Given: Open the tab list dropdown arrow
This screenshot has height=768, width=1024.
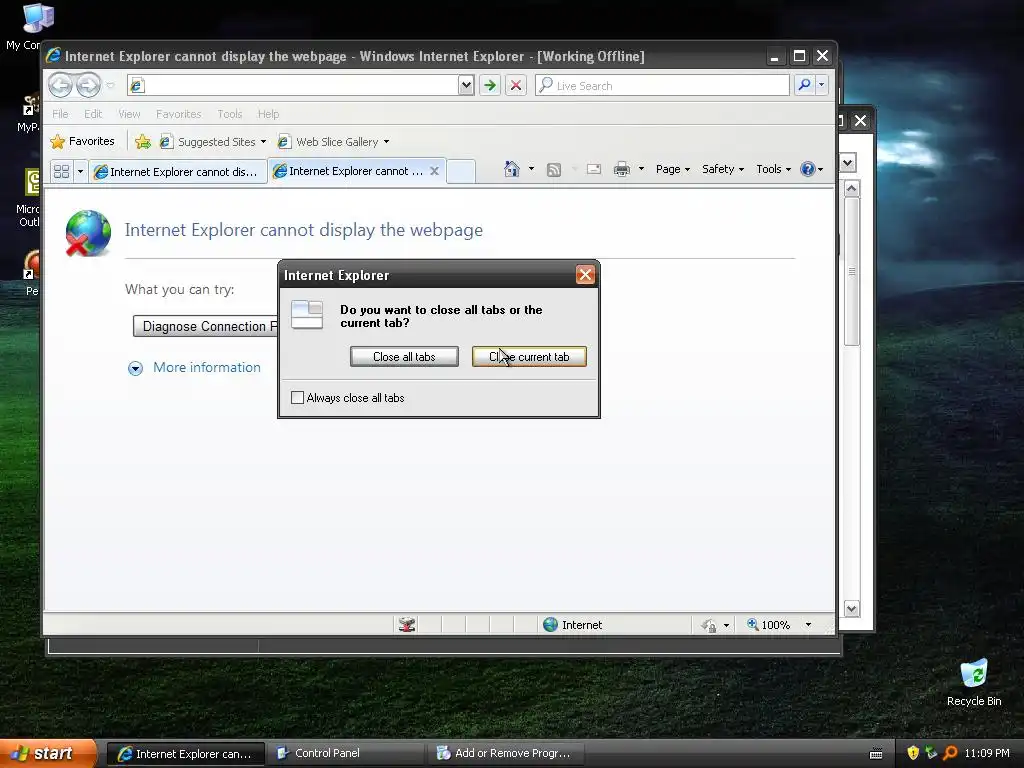Looking at the screenshot, I should click(80, 172).
